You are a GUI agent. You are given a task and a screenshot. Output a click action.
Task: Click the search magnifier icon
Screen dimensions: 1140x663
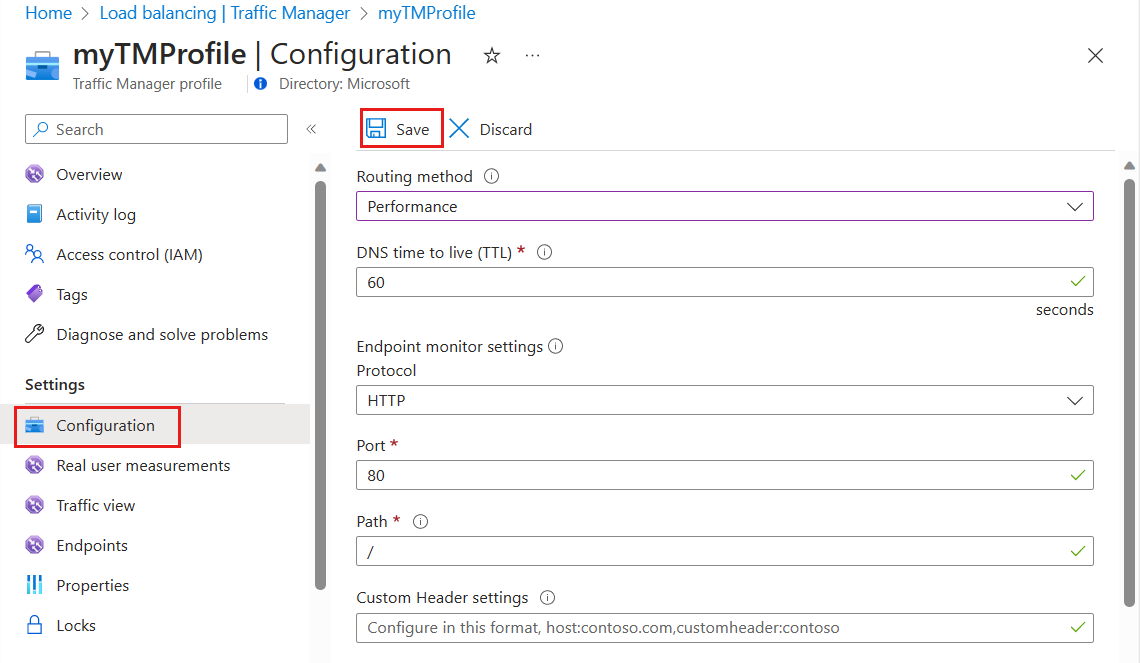point(41,129)
